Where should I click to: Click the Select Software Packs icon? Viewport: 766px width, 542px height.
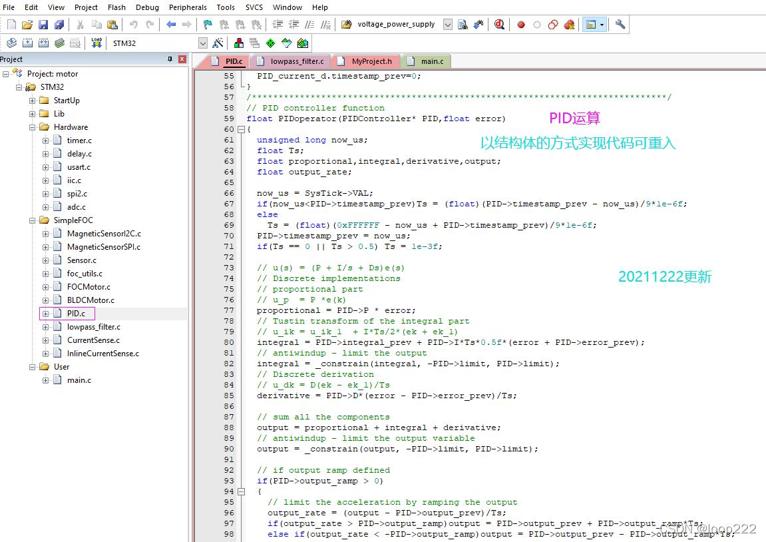coord(287,43)
